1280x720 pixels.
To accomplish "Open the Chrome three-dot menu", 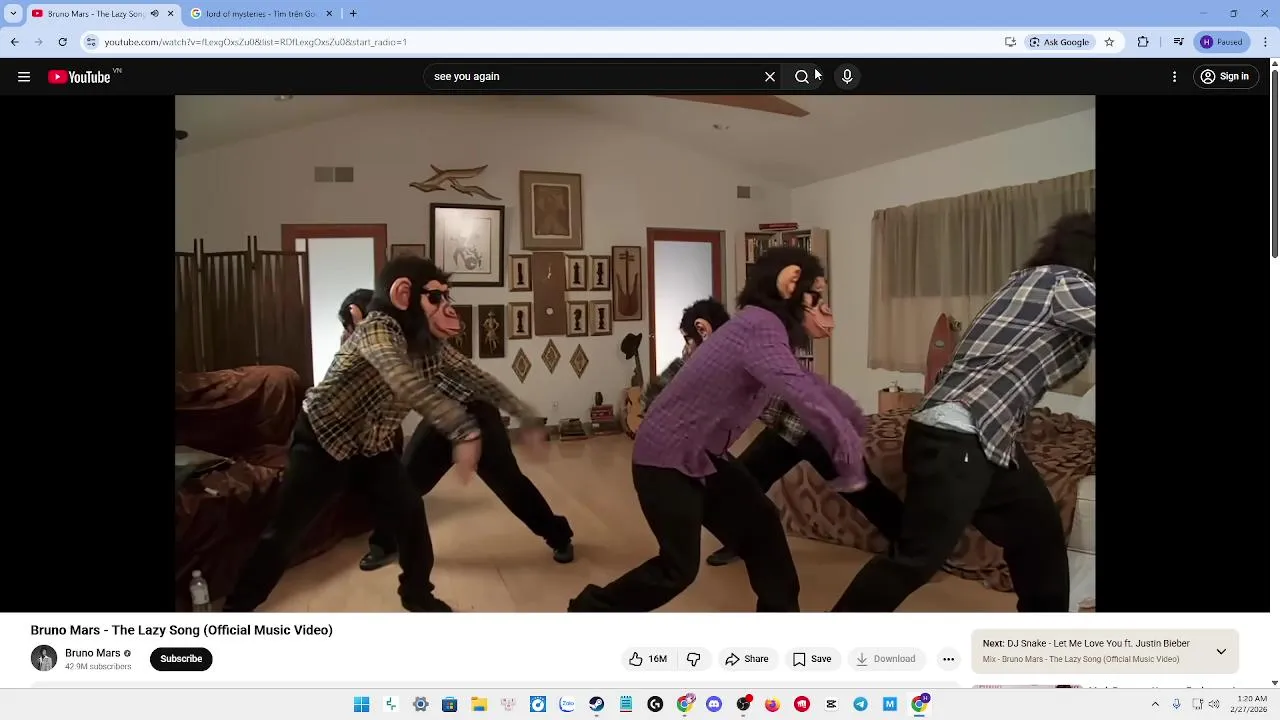I will 1265,42.
